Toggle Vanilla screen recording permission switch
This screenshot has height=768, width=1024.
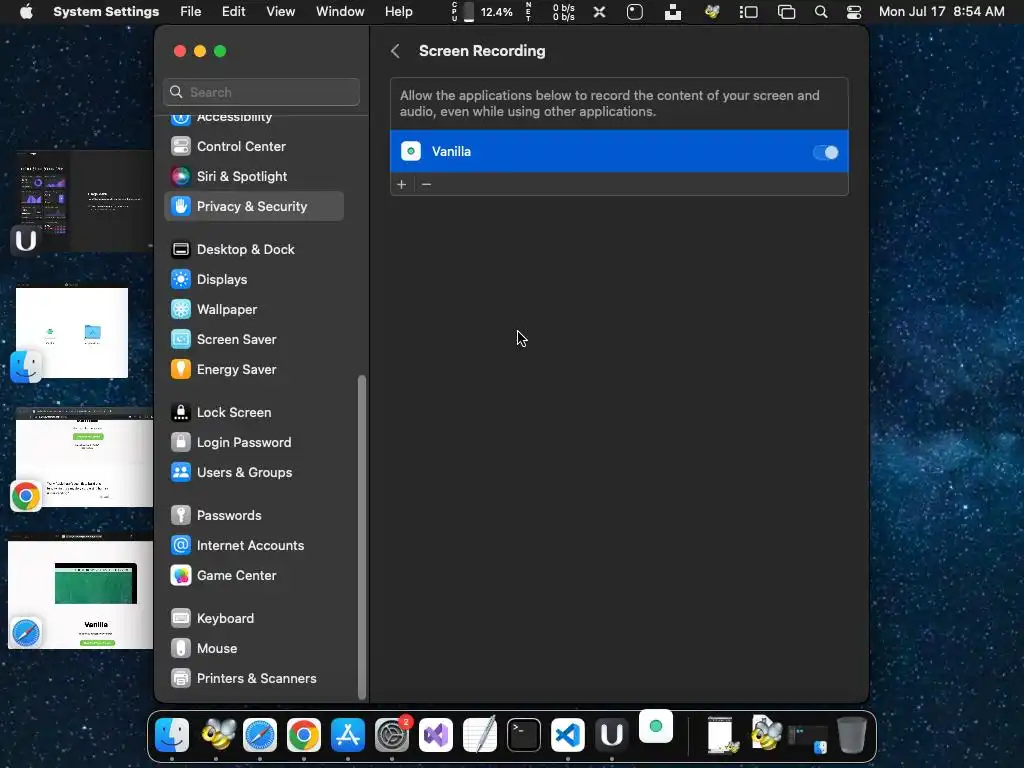(x=825, y=152)
